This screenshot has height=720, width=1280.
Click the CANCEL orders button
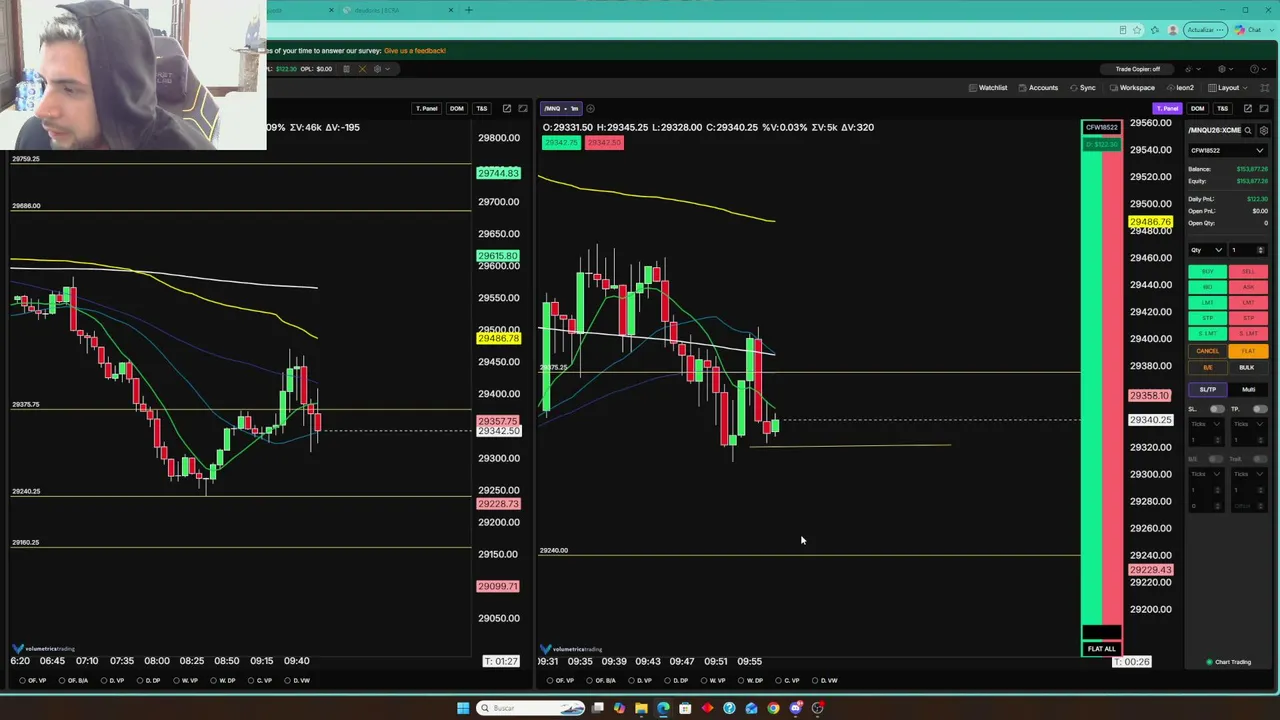click(1207, 351)
